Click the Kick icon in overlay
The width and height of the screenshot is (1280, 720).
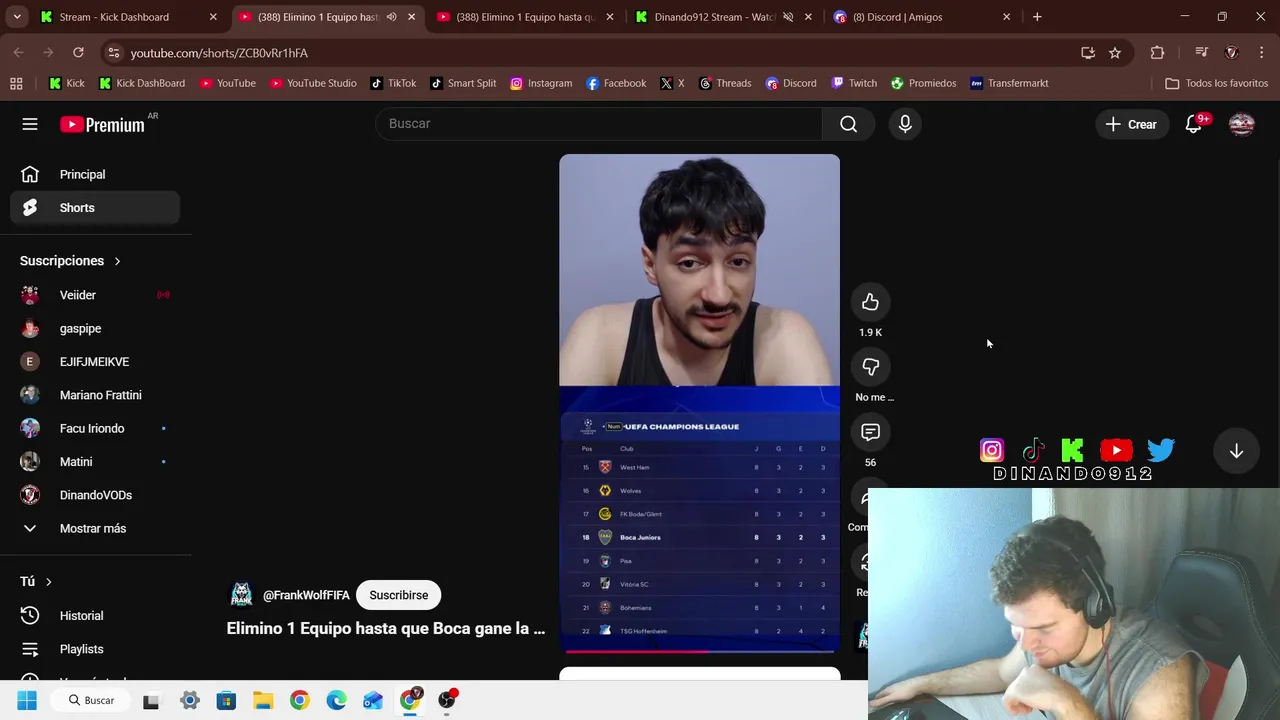1073,450
